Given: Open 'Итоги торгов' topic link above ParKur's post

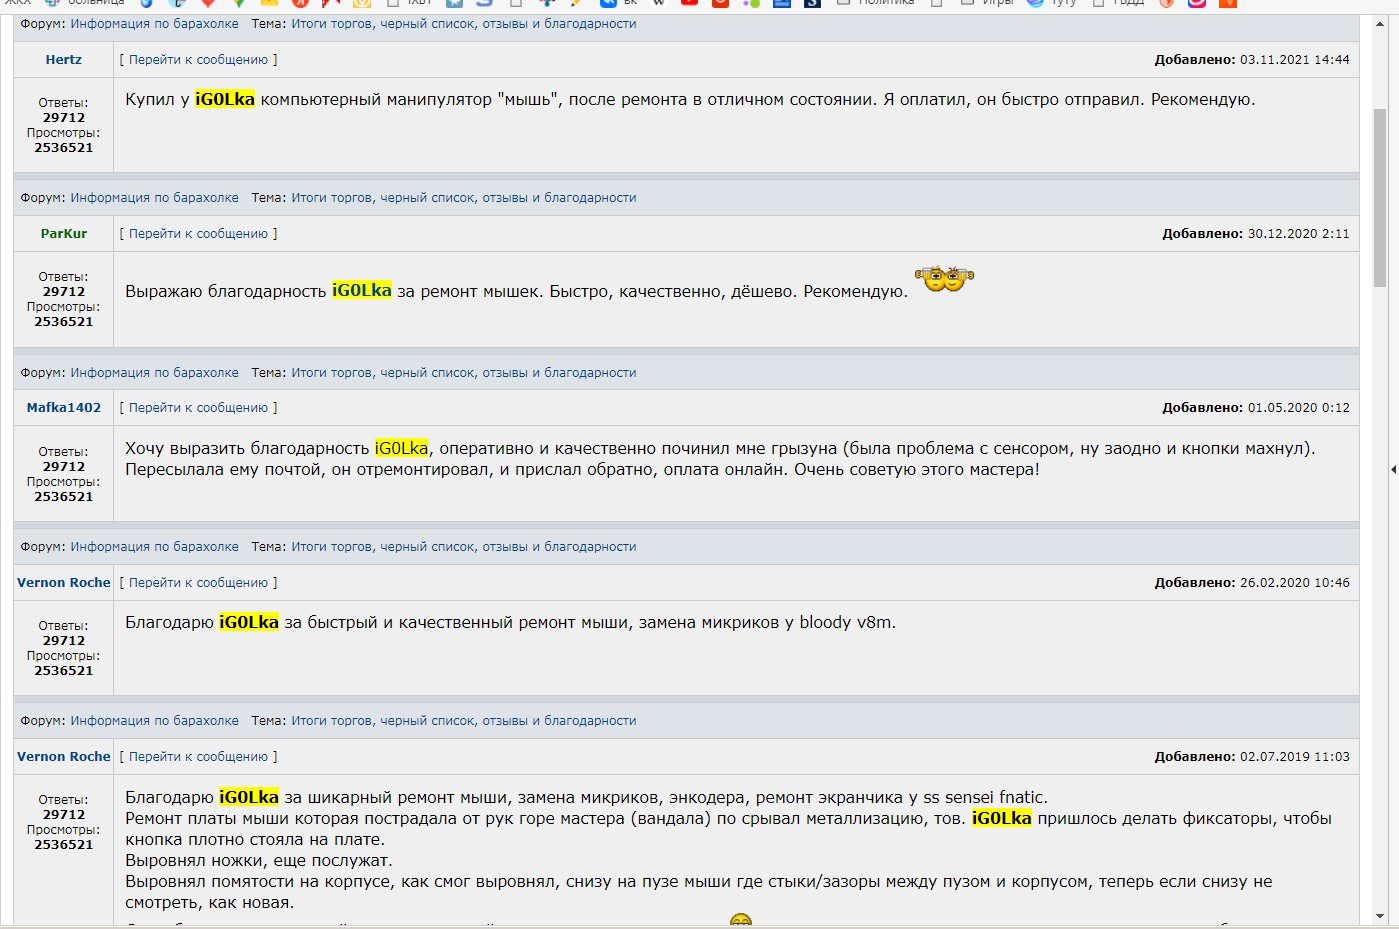Looking at the screenshot, I should coord(464,198).
